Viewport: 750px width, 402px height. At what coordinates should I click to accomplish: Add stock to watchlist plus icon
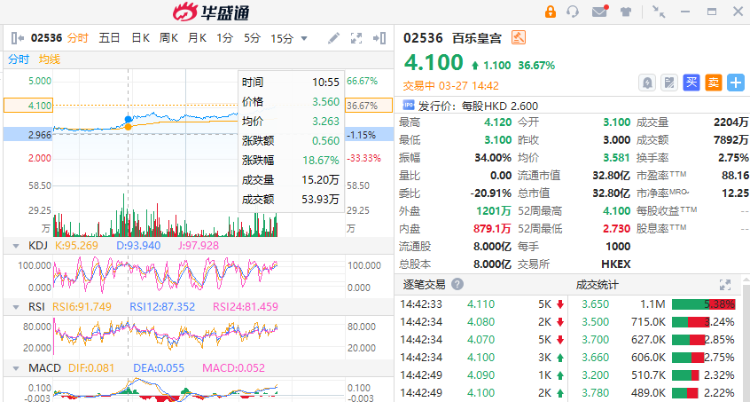coord(736,82)
